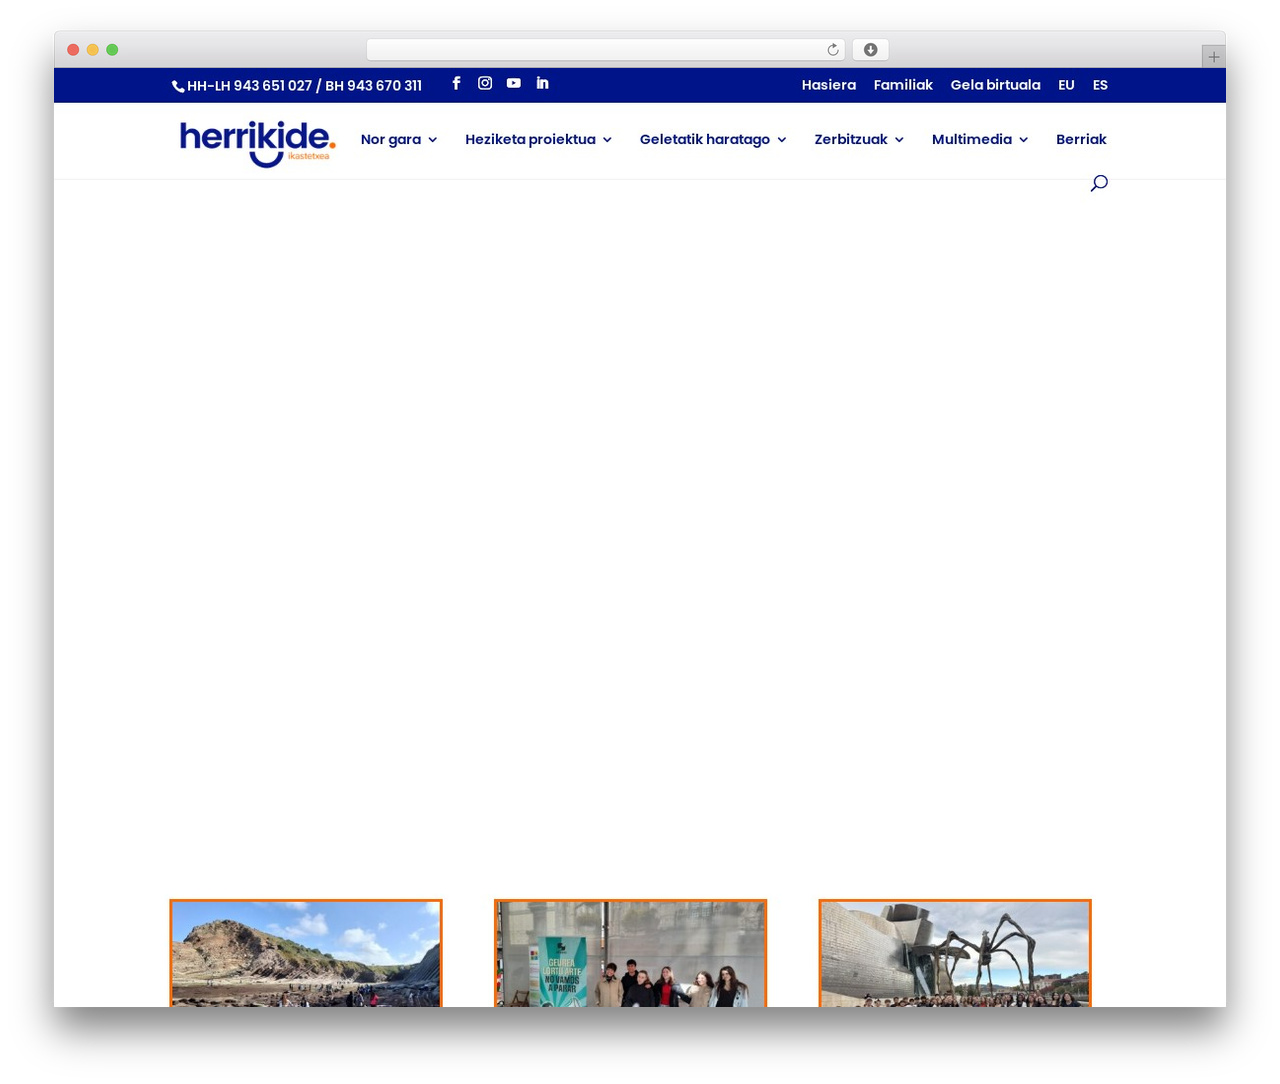
Task: Click the Herrikide ikastetxea logo
Action: 257,144
